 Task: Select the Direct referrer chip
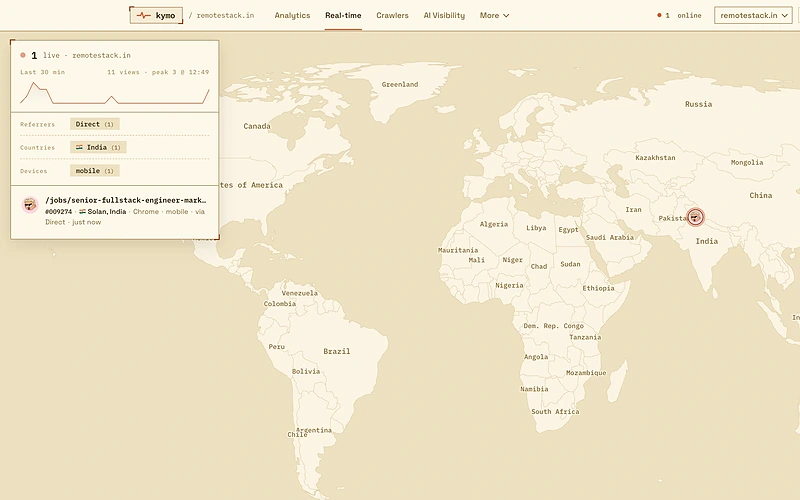click(95, 124)
